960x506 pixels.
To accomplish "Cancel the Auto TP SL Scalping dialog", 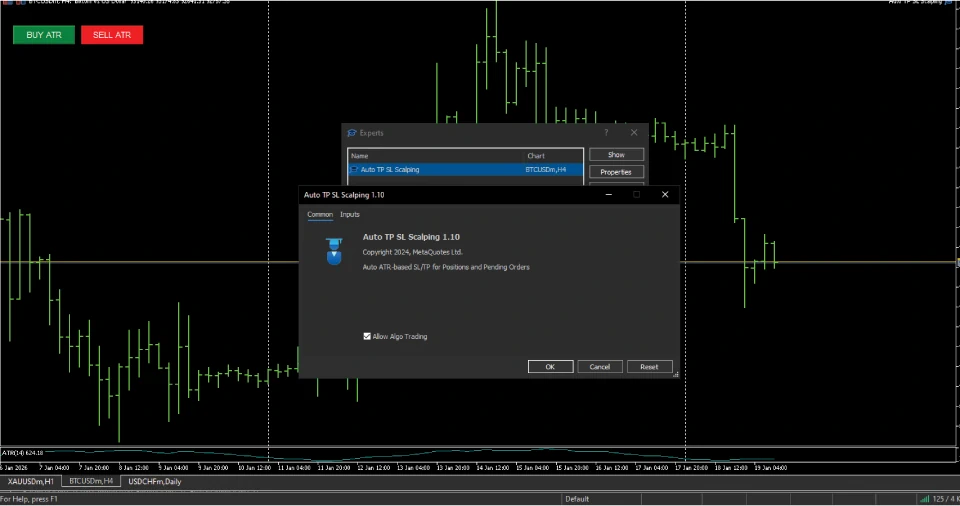I will [600, 367].
